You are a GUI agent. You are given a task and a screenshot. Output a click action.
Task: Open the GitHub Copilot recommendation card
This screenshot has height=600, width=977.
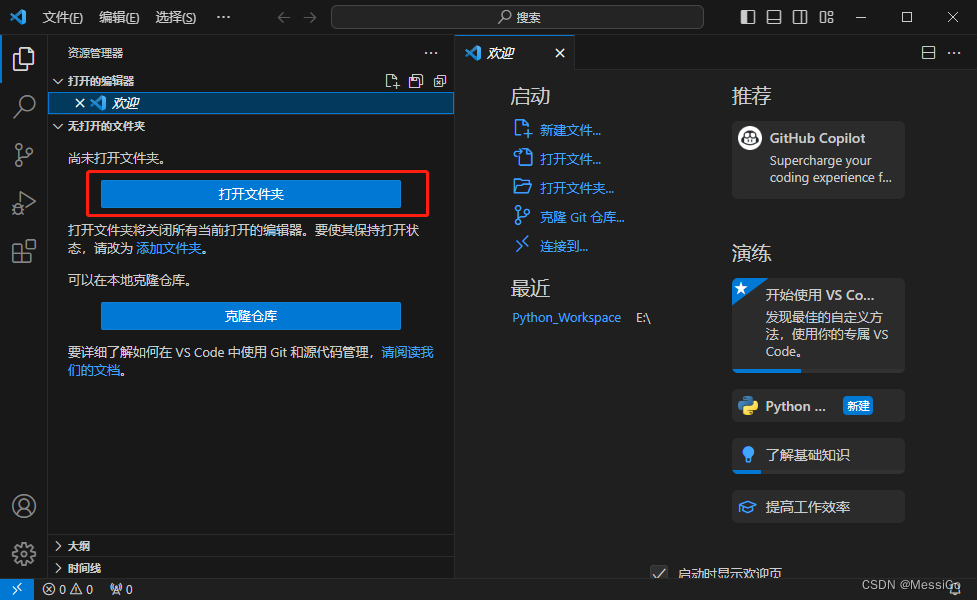coord(818,160)
